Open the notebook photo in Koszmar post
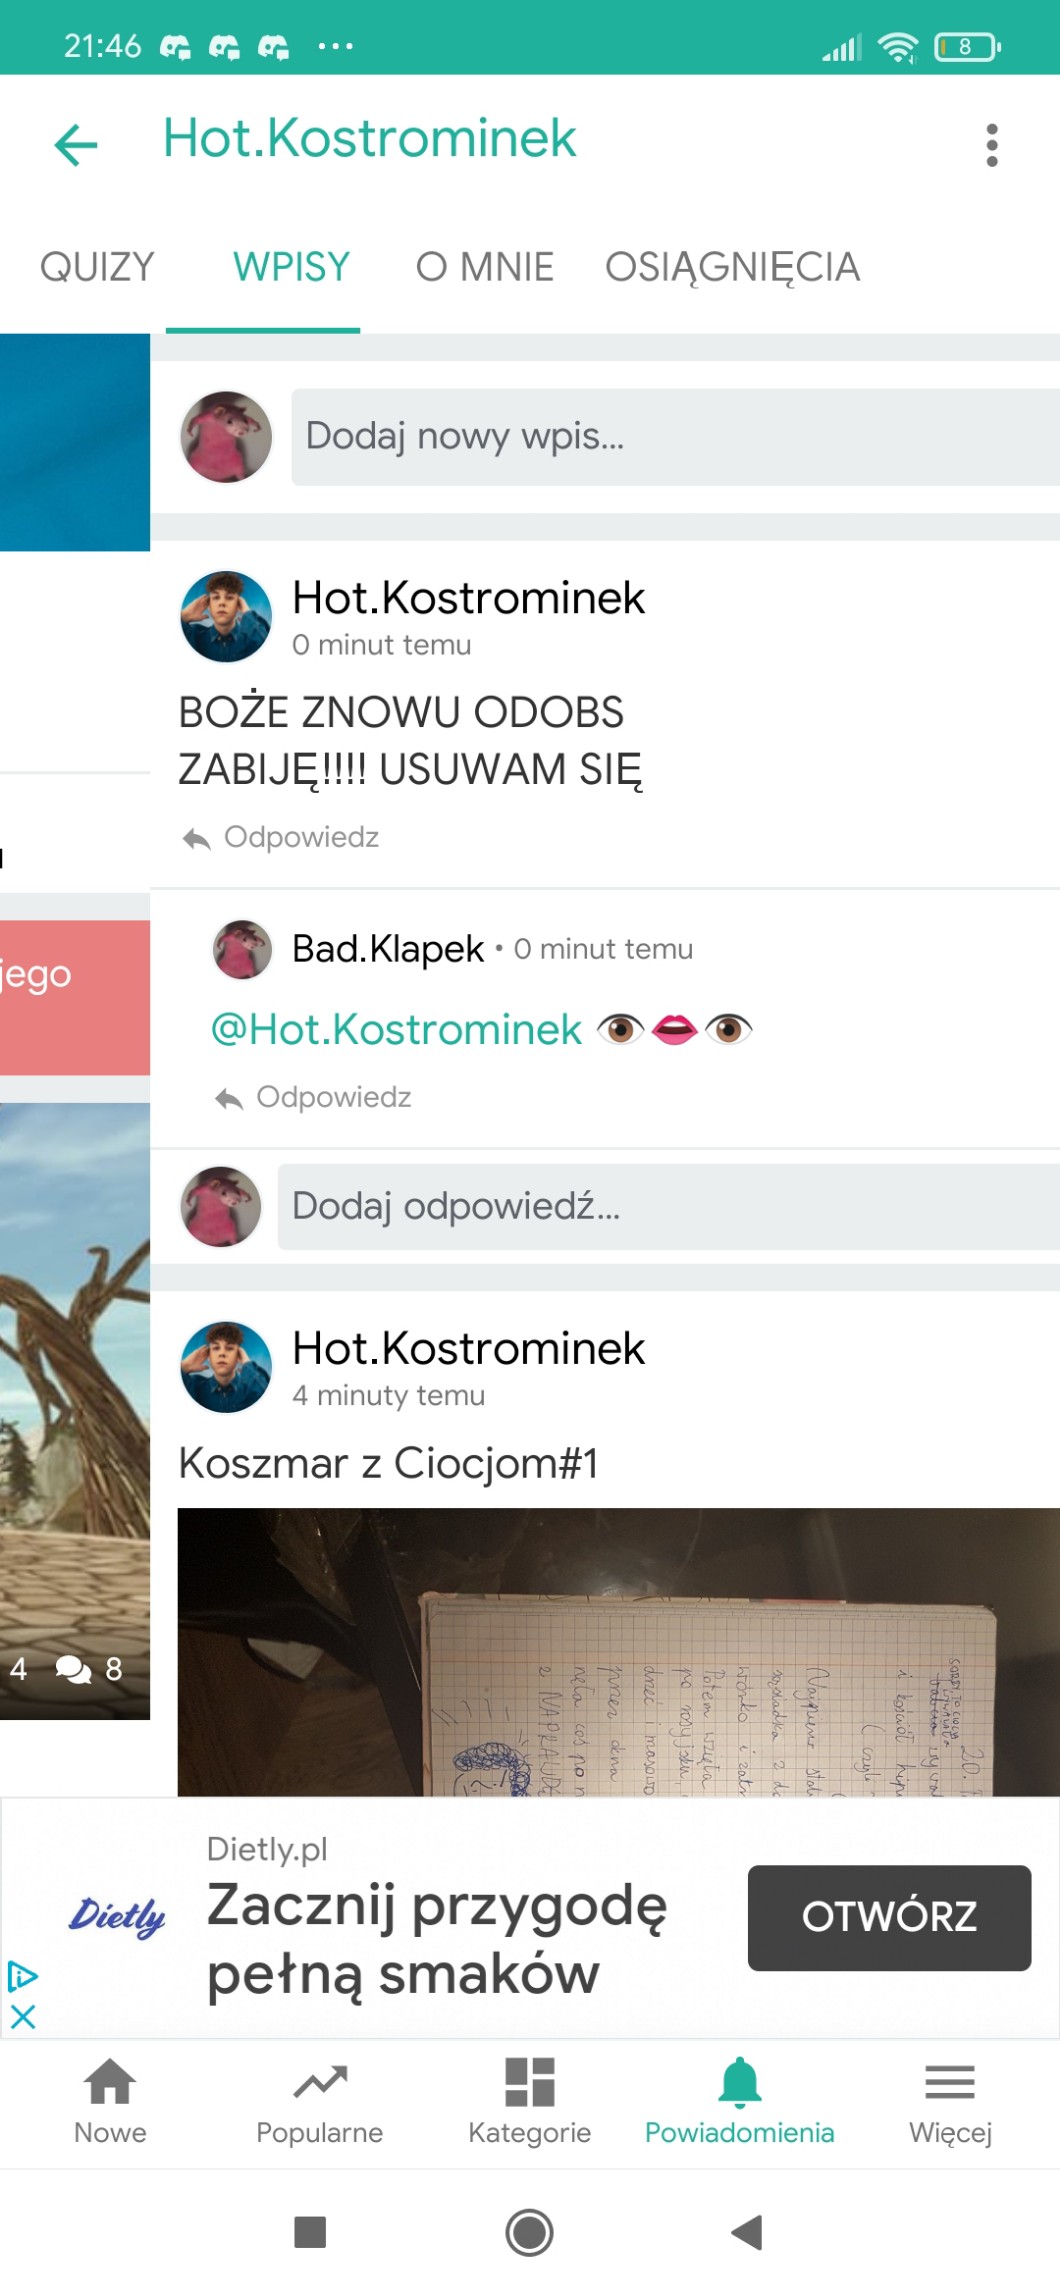This screenshot has height=2296, width=1060. point(618,1652)
